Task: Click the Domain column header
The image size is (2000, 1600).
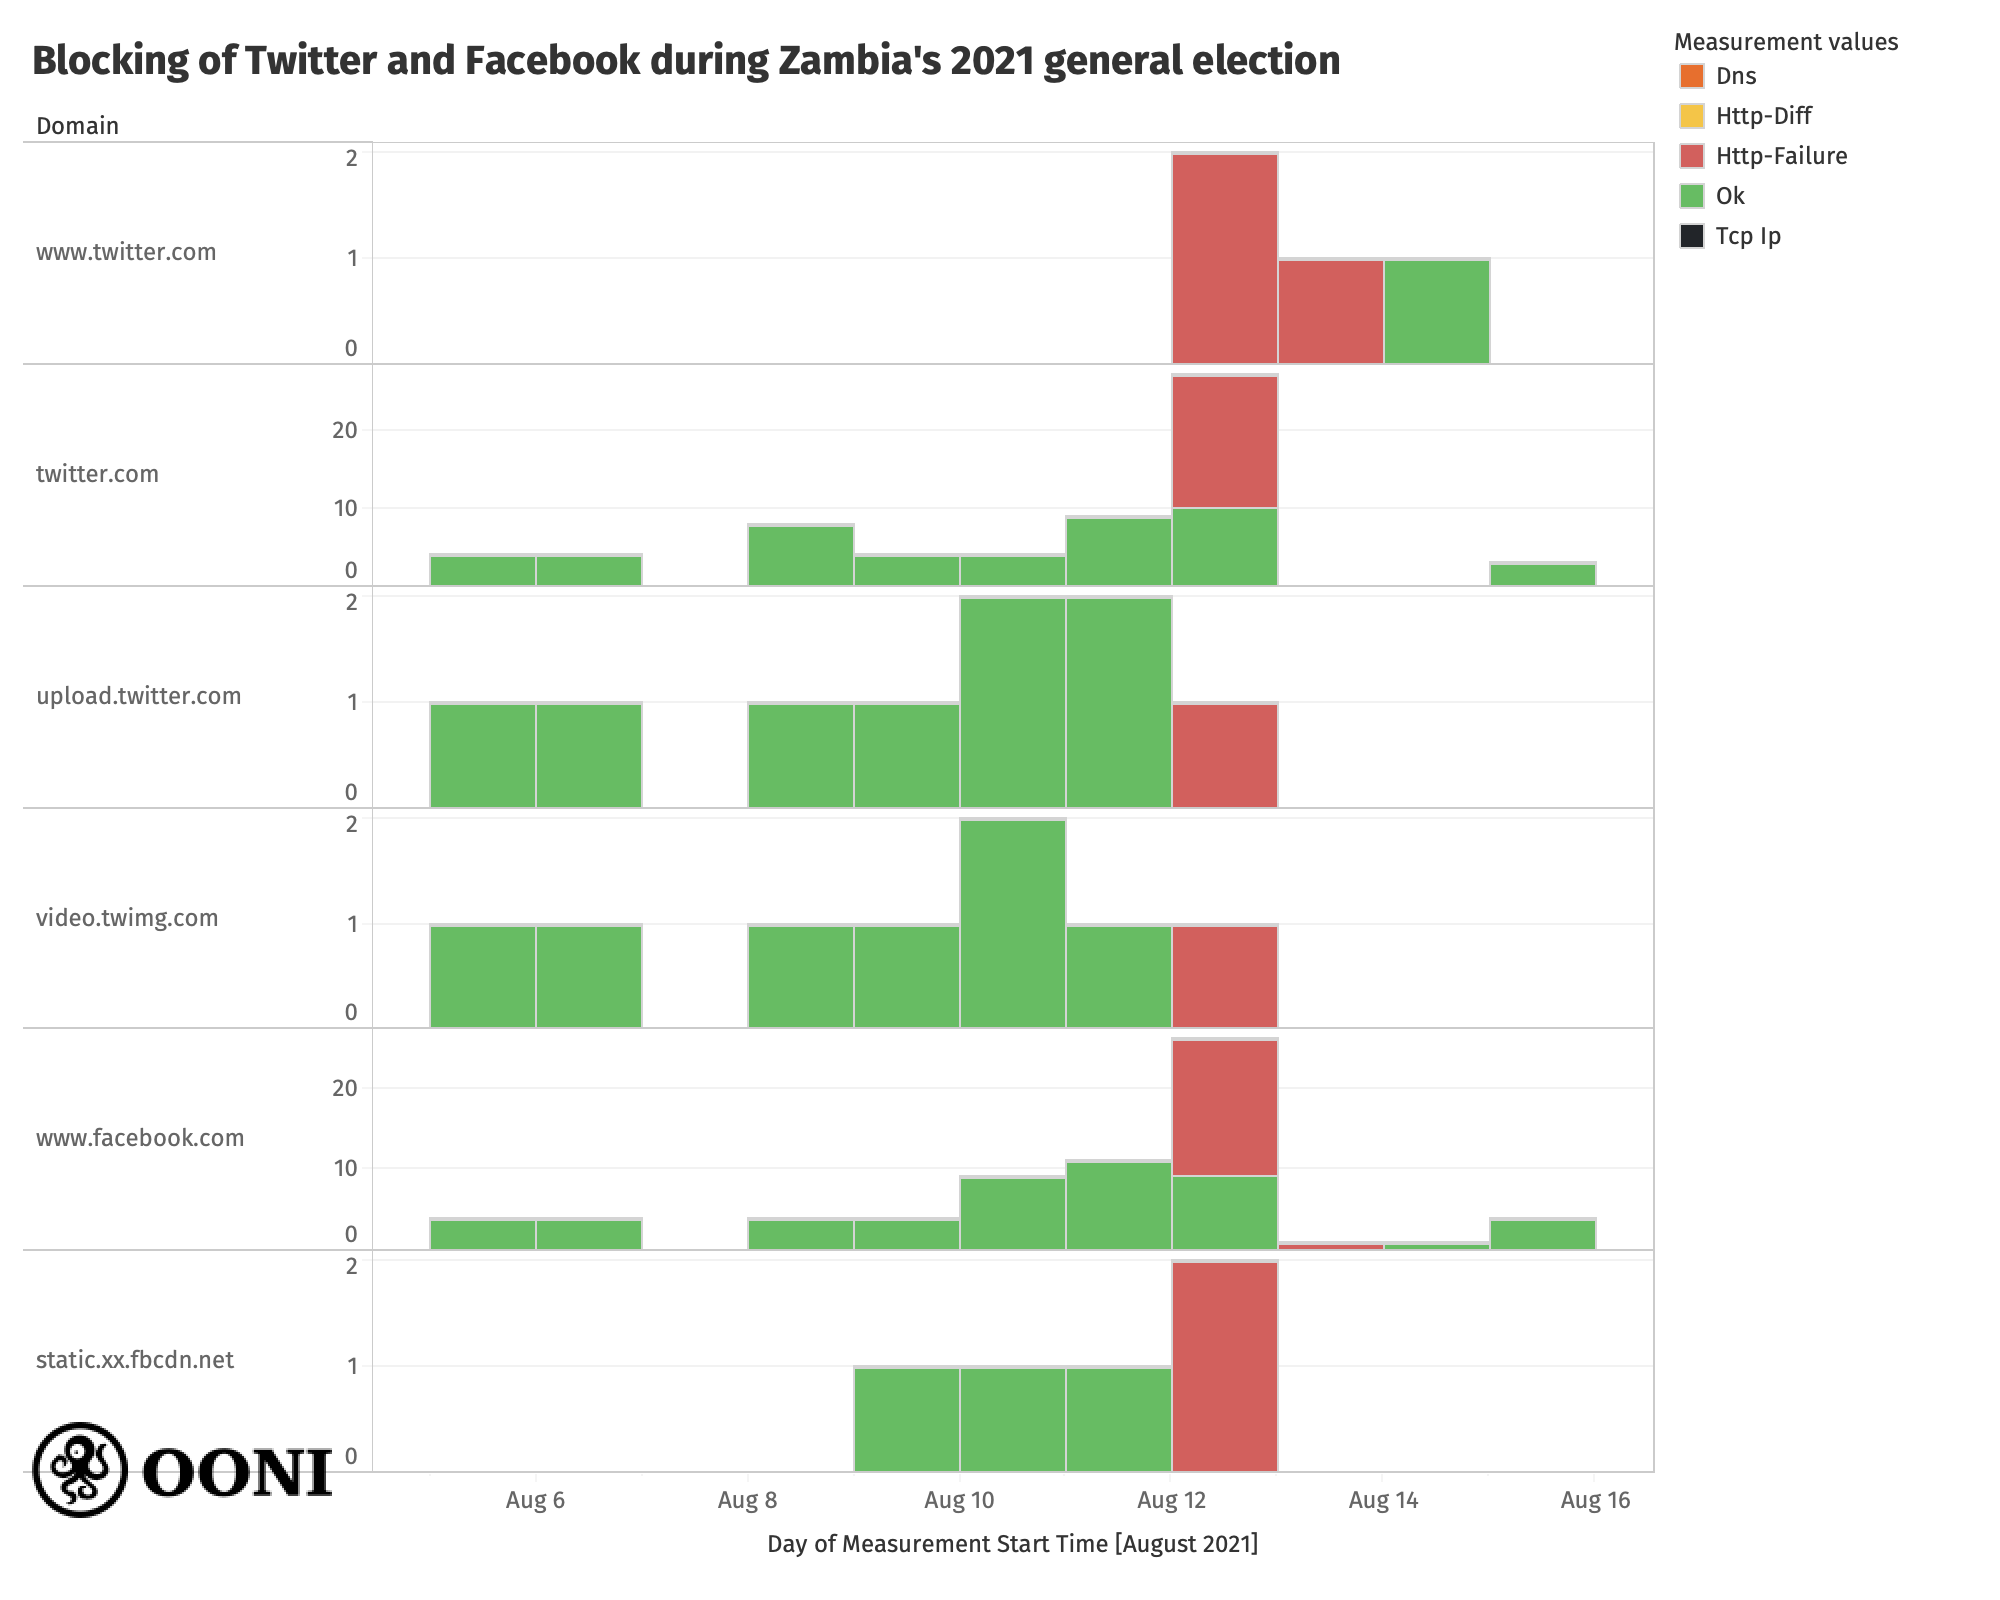Action: tap(77, 126)
